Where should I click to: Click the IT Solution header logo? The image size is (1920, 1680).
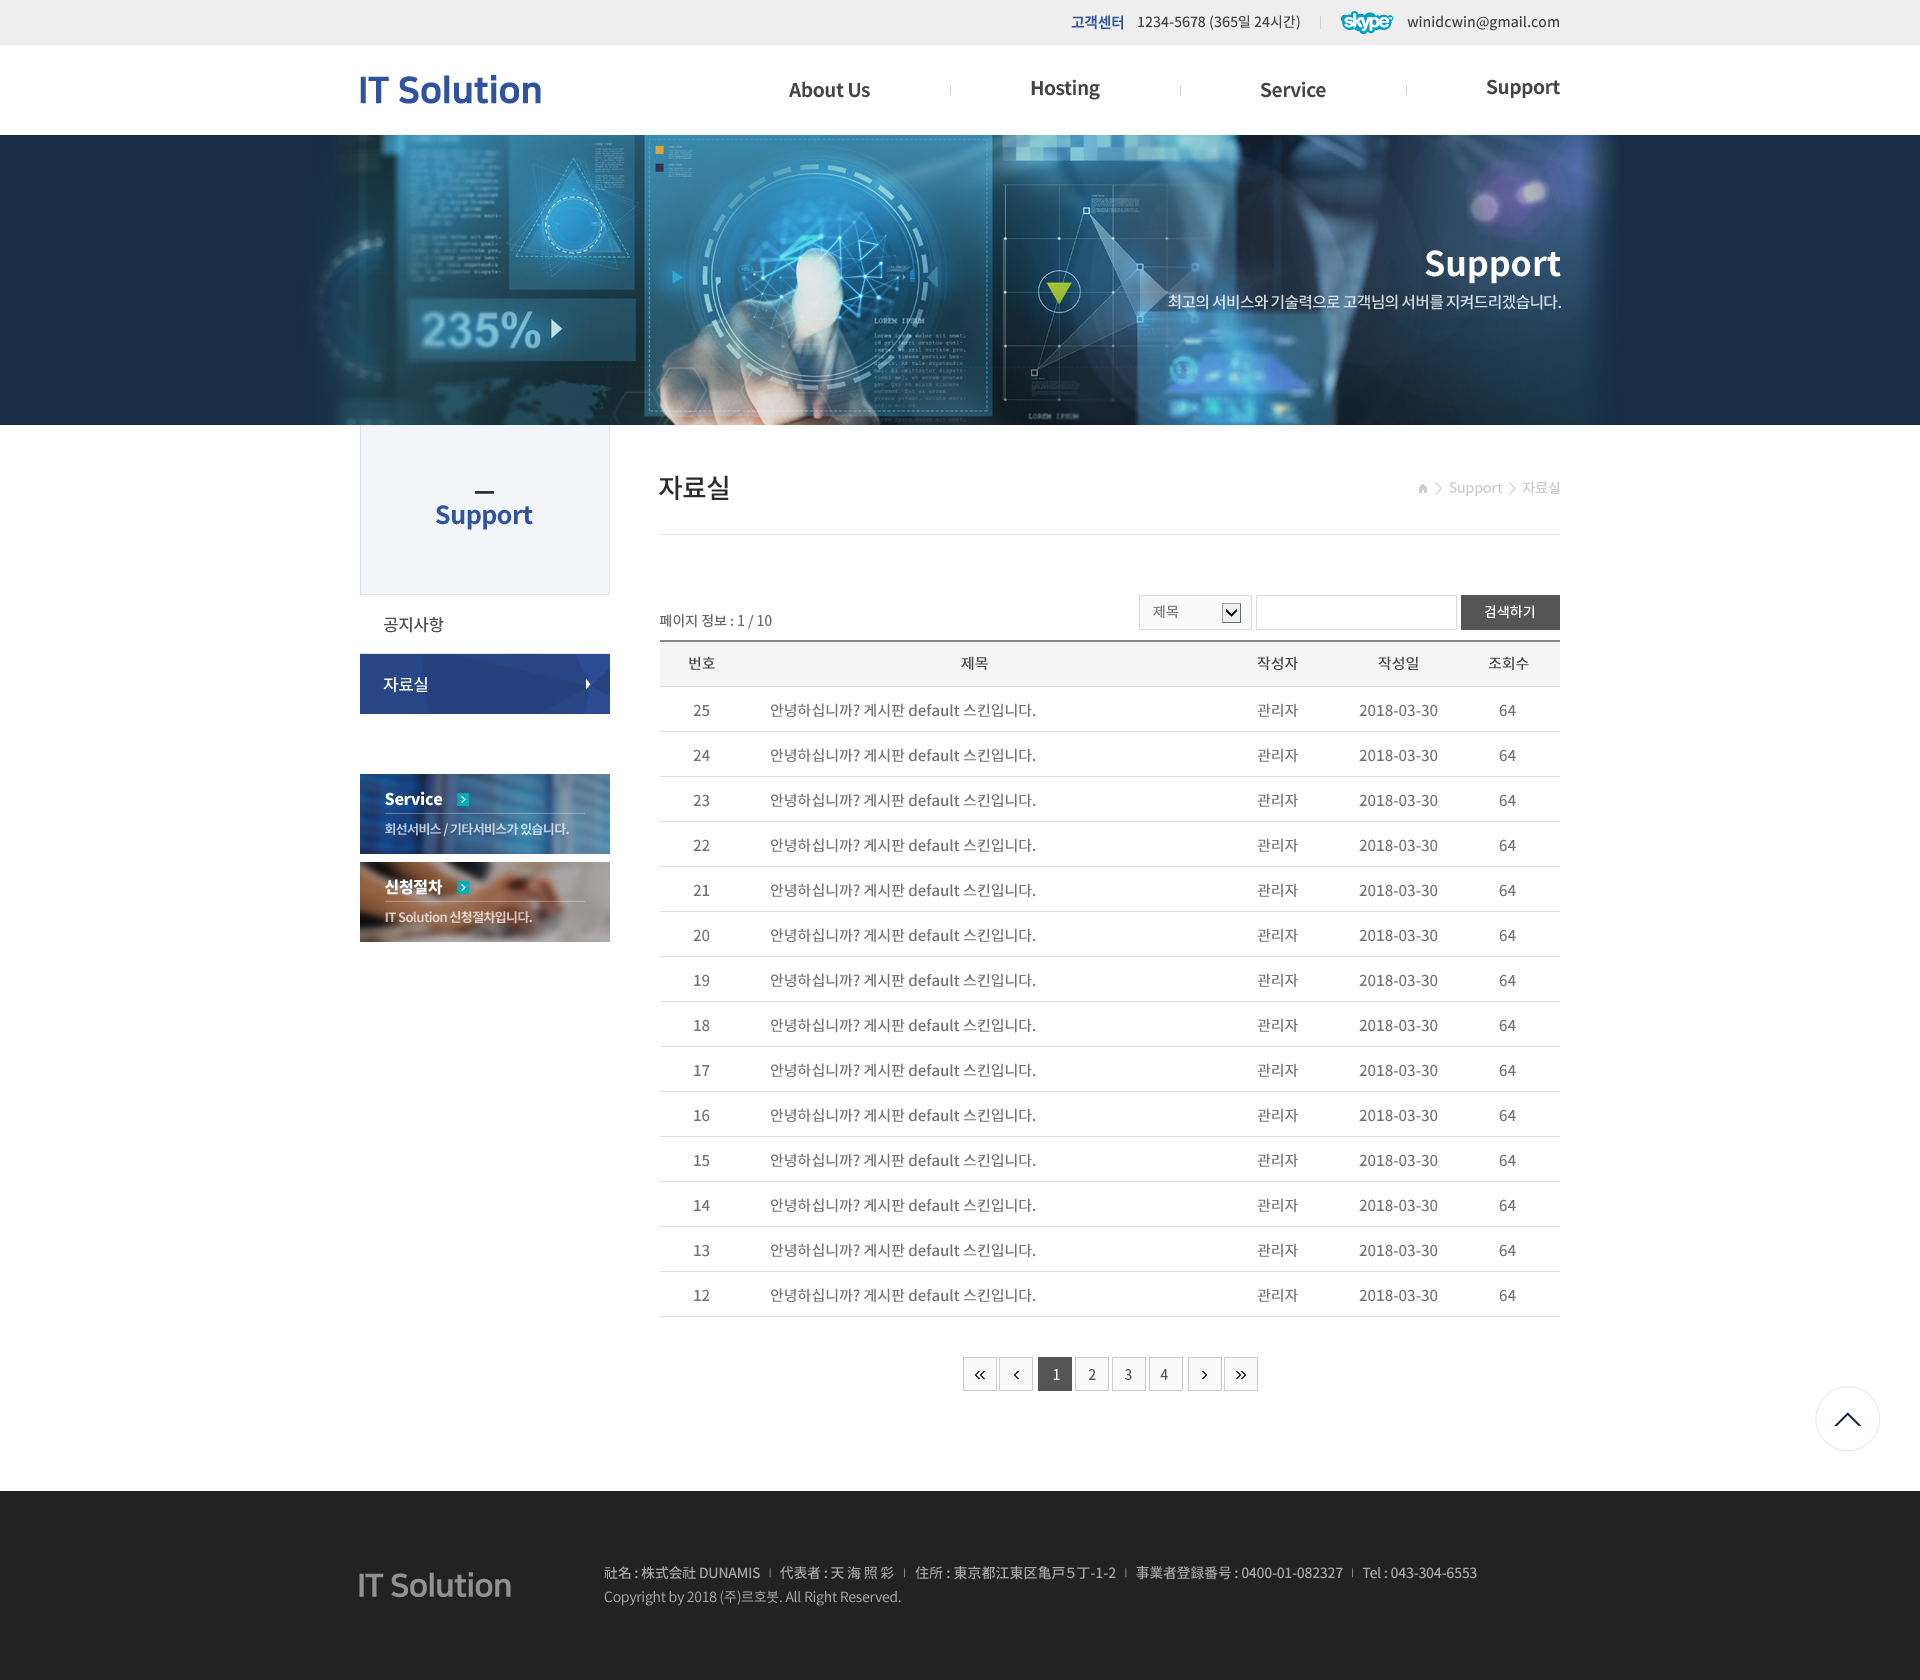point(450,90)
